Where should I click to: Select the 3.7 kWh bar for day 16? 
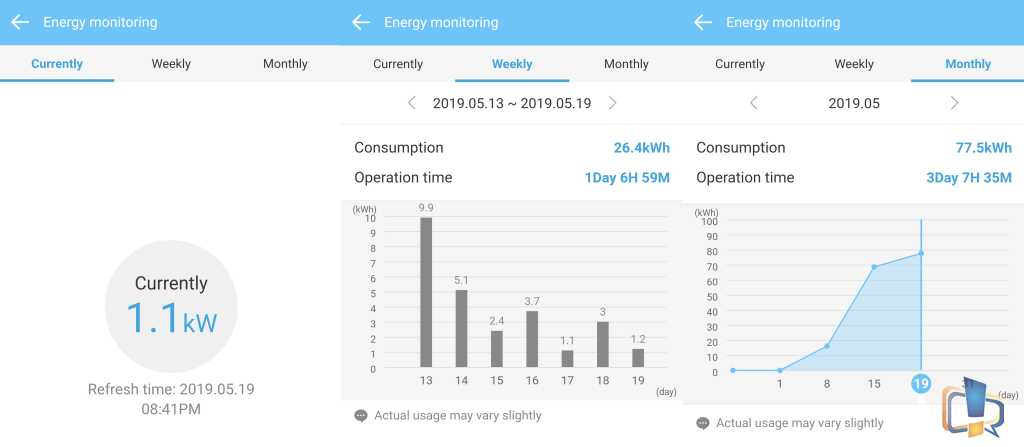tap(532, 339)
